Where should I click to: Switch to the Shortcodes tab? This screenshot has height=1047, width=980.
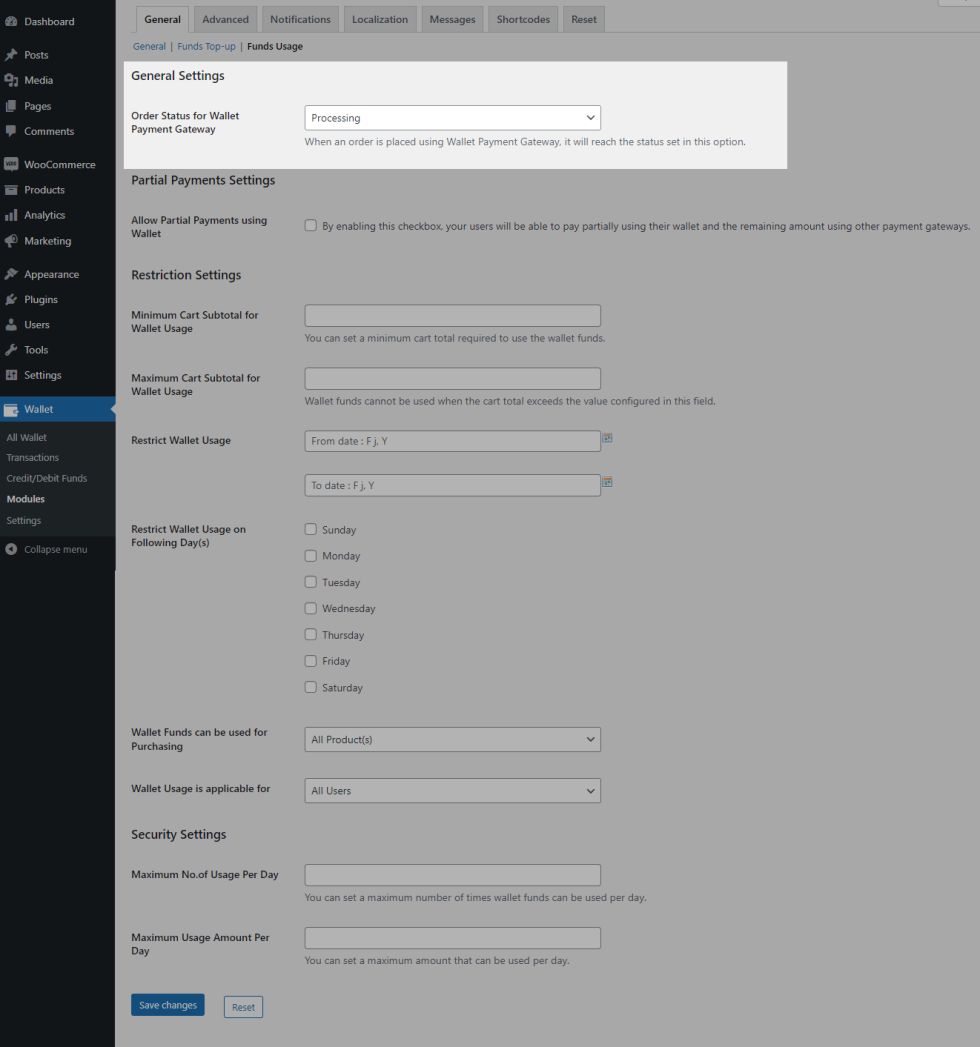click(x=523, y=19)
